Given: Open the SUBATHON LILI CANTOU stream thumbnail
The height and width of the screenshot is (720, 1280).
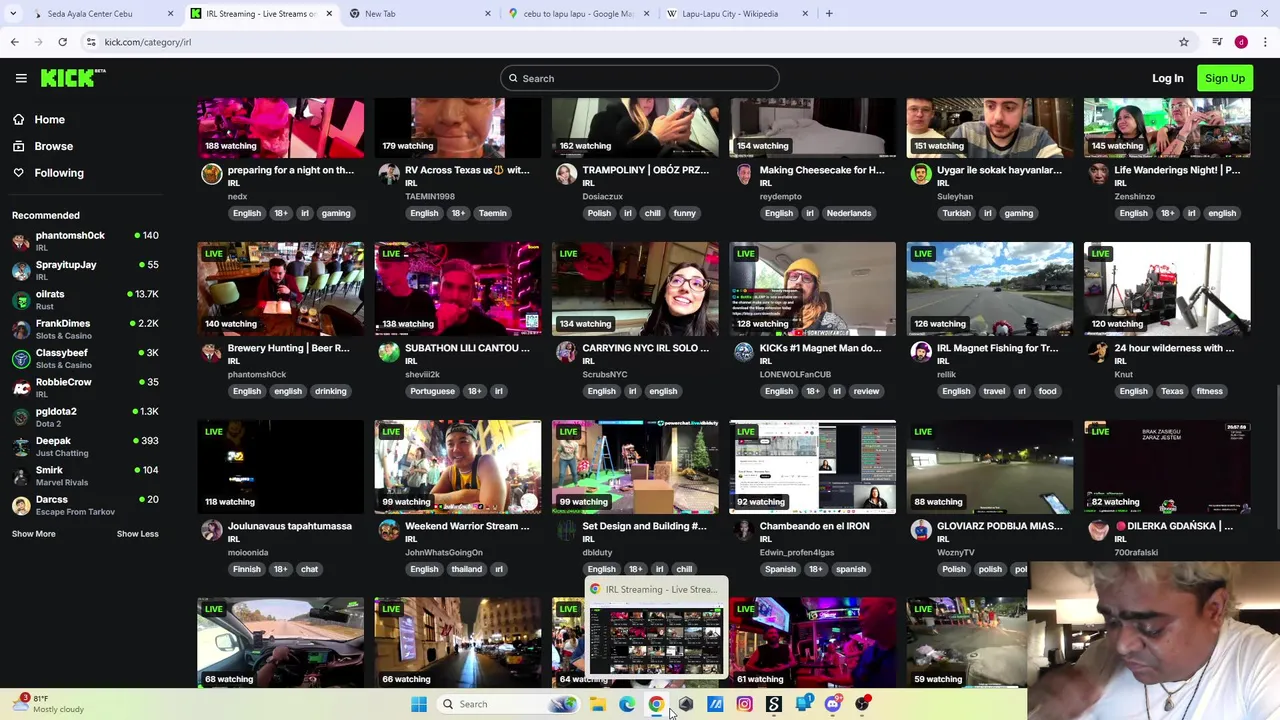Looking at the screenshot, I should tap(458, 288).
